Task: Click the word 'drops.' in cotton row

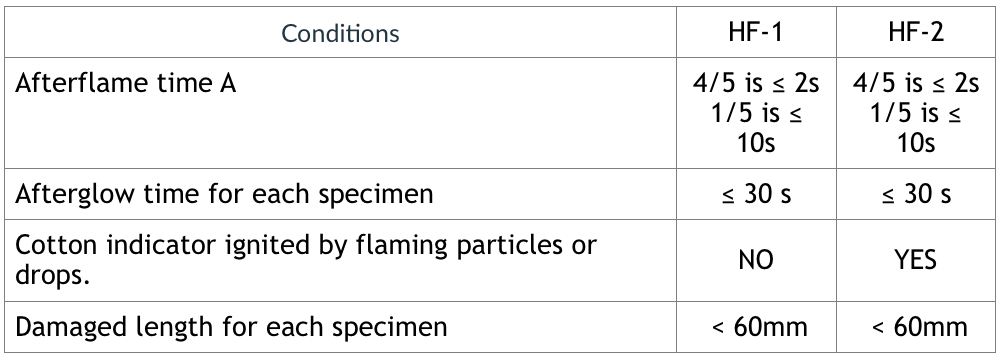Action: (x=52, y=276)
